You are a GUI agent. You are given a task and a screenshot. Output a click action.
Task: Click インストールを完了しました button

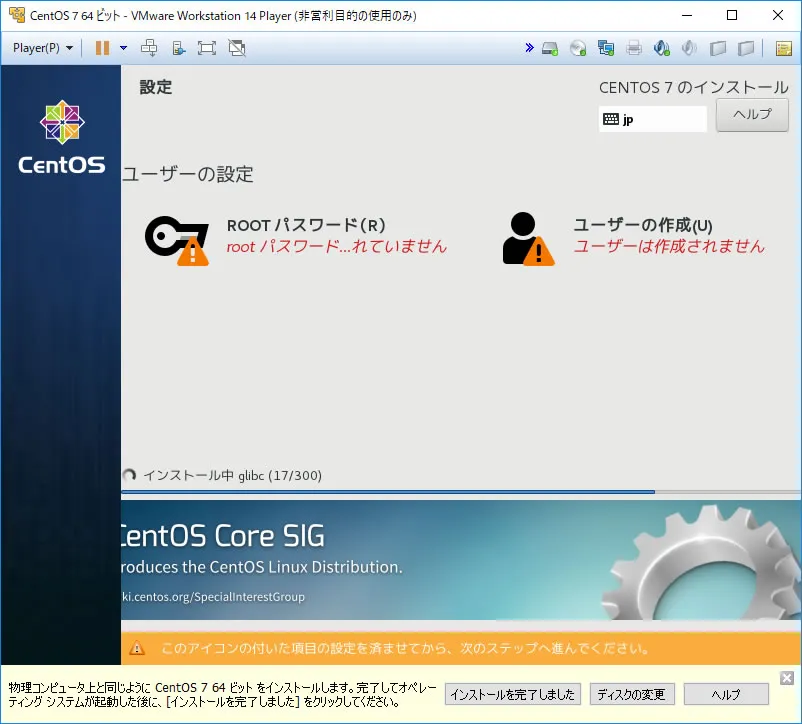(513, 694)
